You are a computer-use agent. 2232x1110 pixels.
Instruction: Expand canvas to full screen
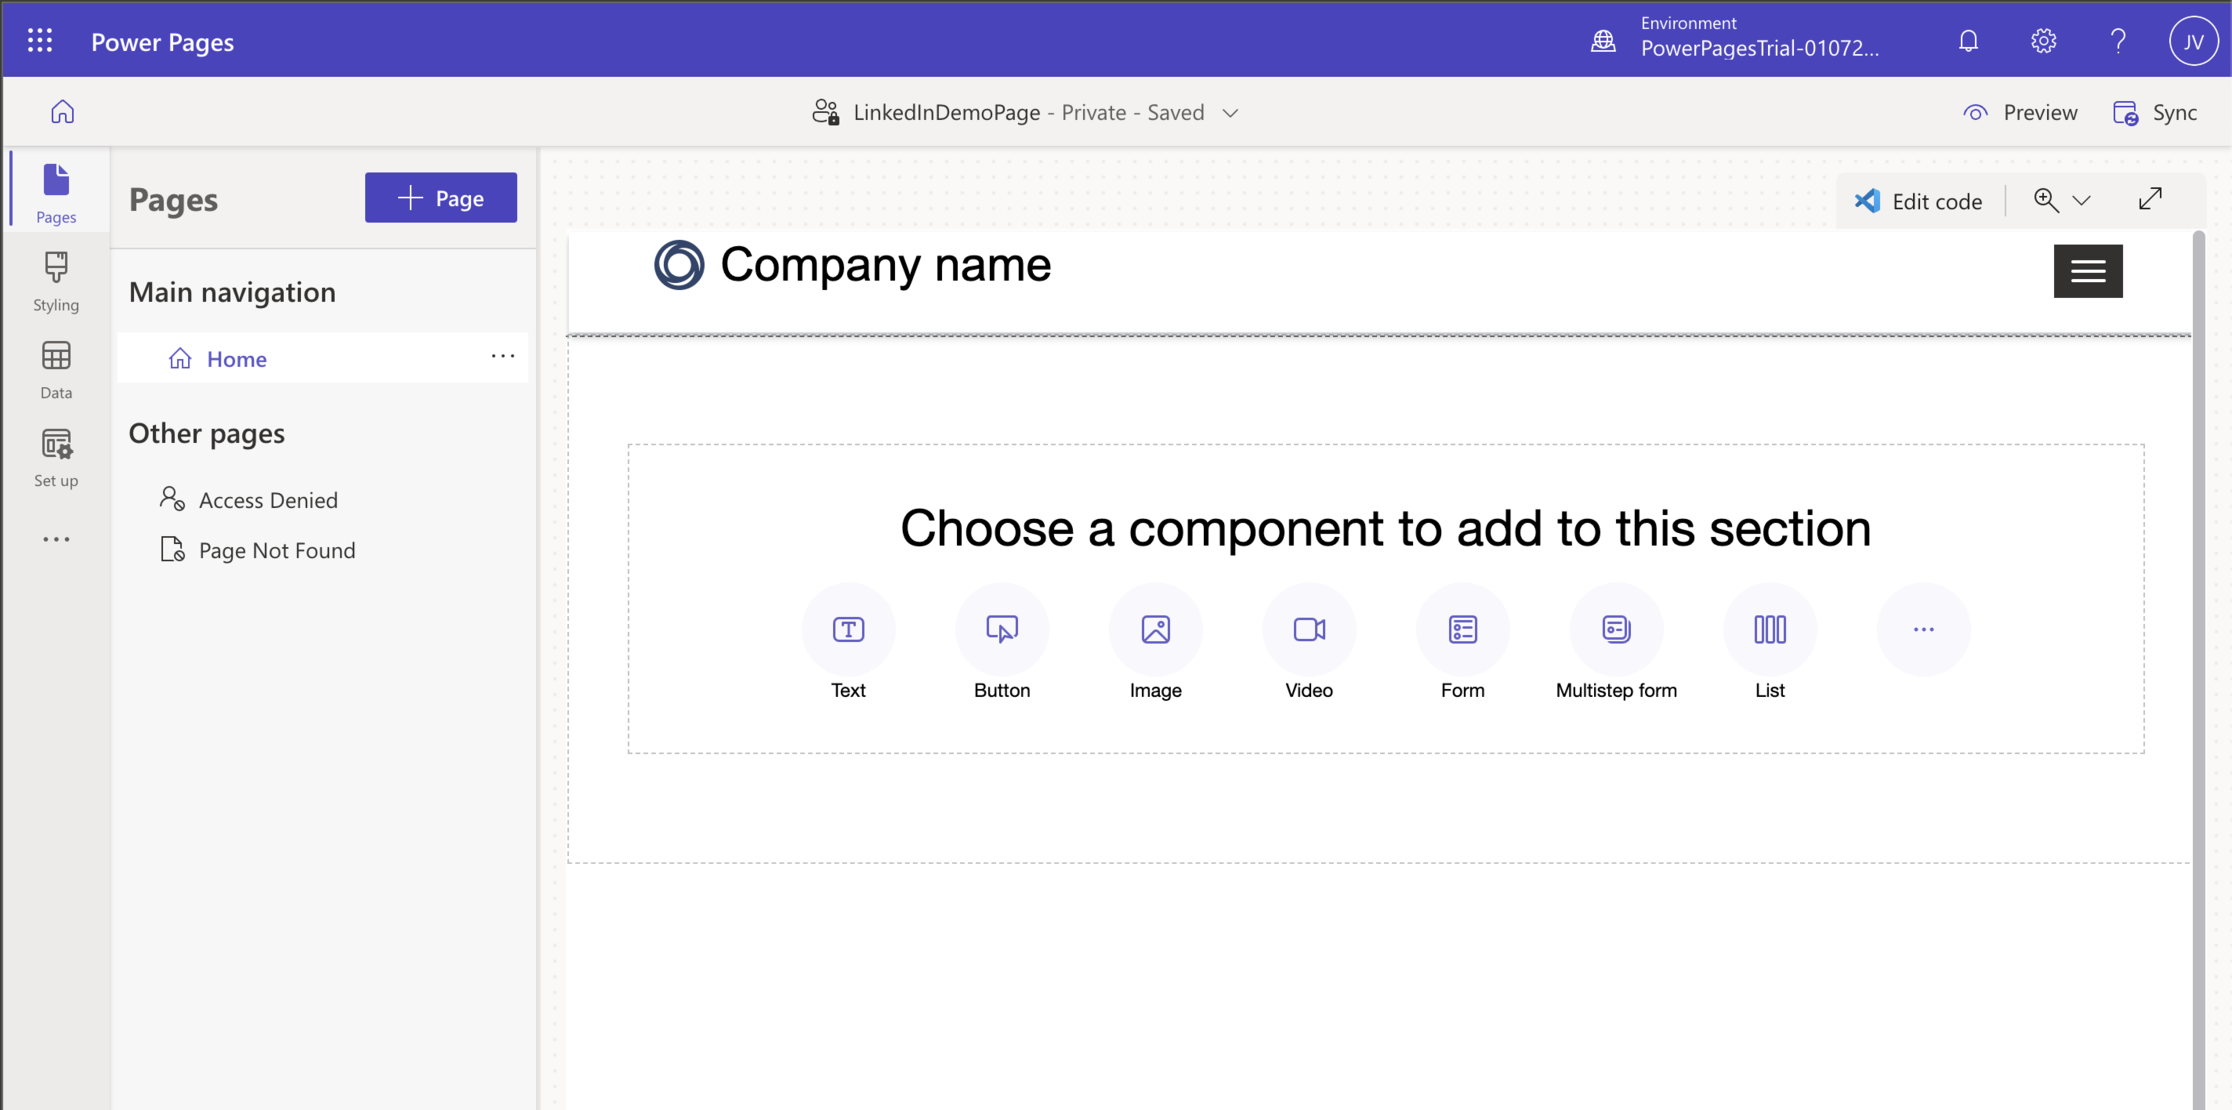tap(2150, 199)
